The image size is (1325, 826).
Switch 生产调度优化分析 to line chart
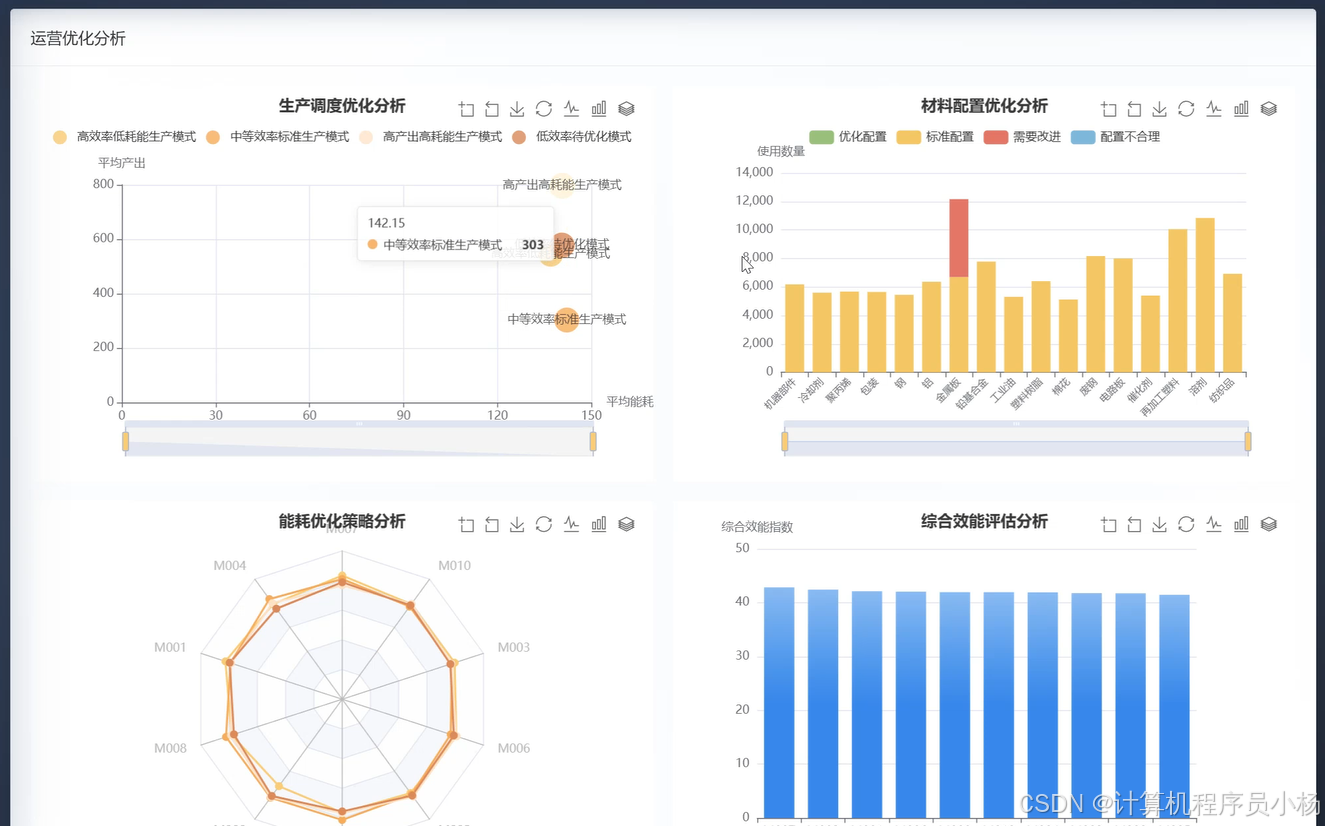click(x=571, y=109)
